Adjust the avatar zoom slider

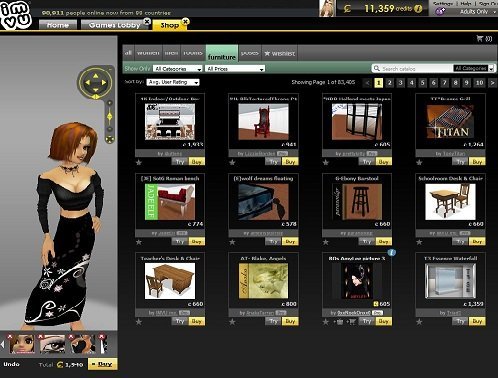[110, 116]
